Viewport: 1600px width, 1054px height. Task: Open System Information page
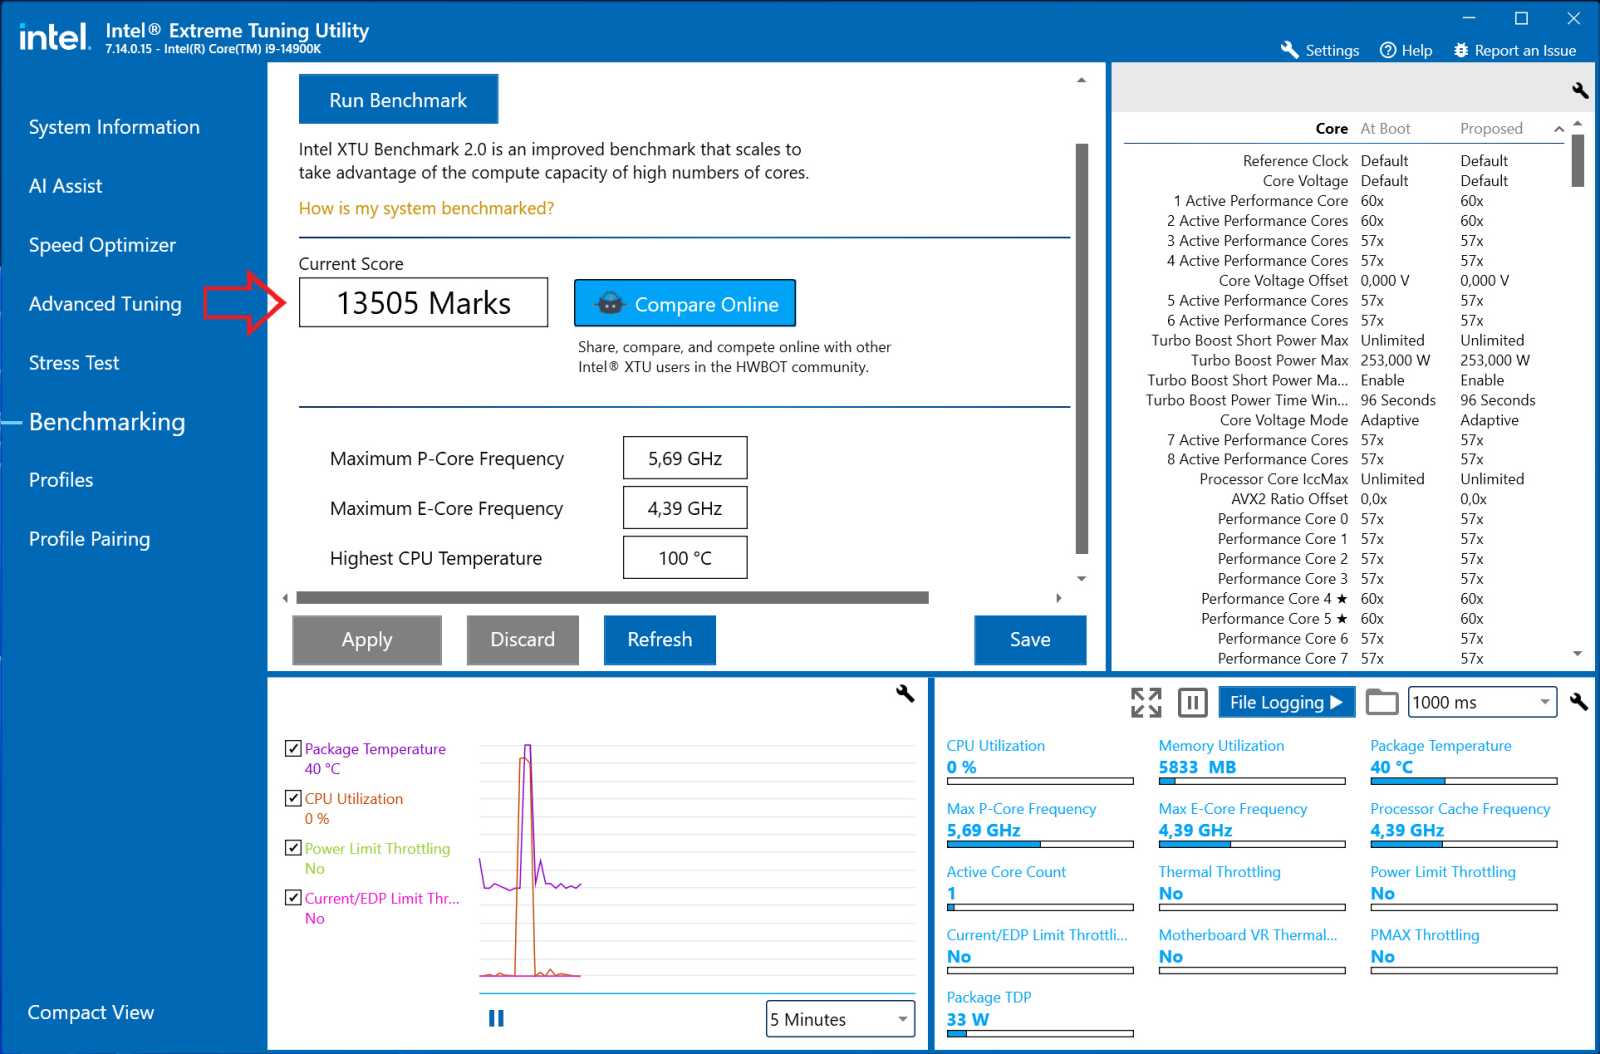[114, 127]
